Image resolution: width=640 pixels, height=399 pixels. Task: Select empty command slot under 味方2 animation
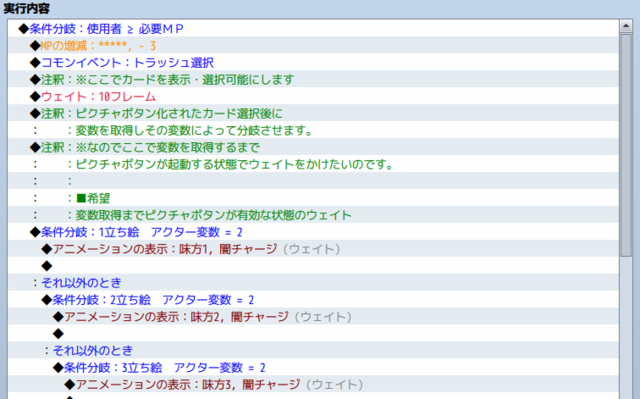[313, 333]
